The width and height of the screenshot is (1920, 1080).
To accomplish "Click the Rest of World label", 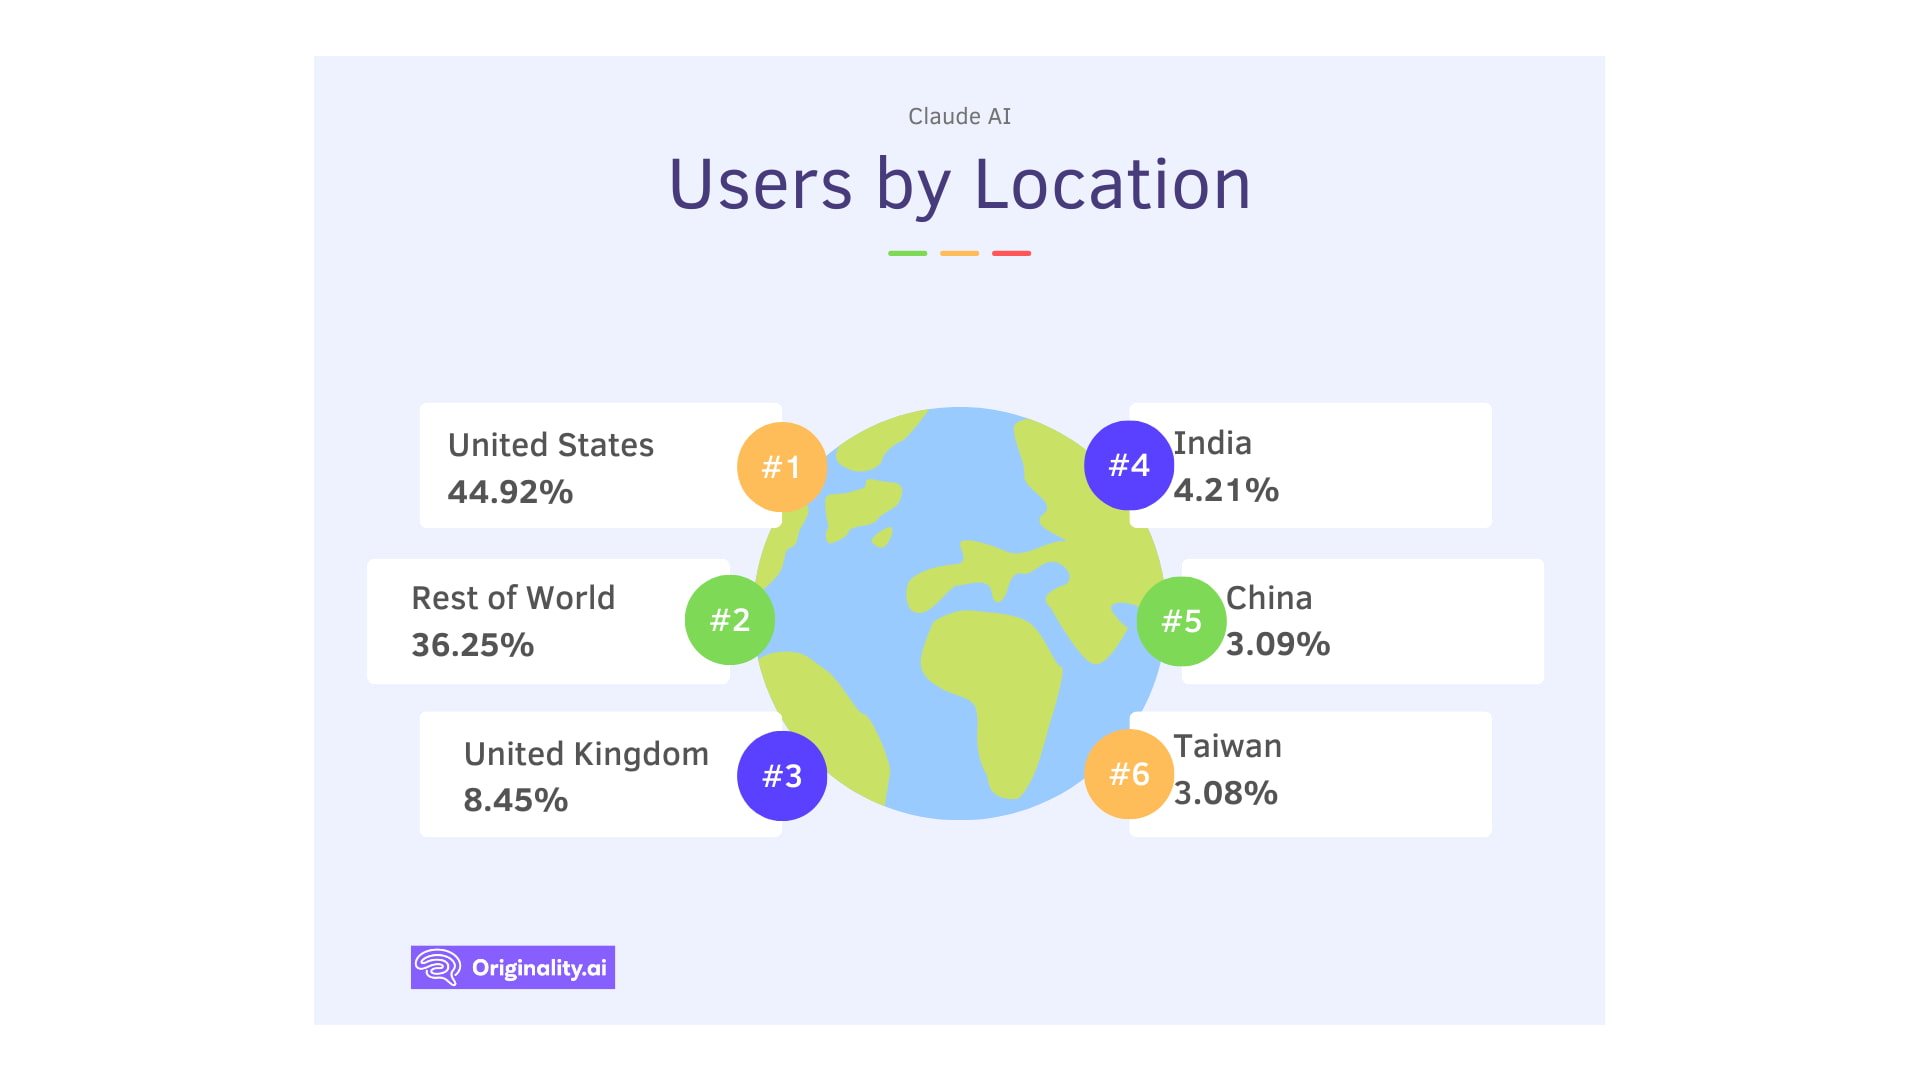I will pos(512,598).
